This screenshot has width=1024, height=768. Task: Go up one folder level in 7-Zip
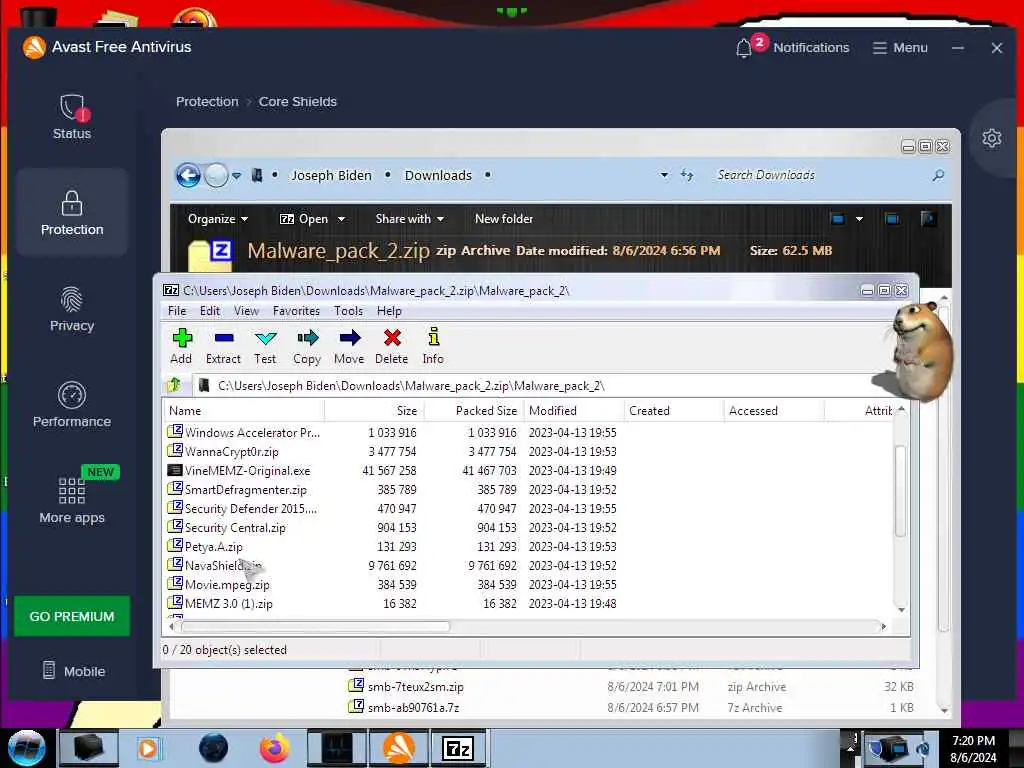174,385
